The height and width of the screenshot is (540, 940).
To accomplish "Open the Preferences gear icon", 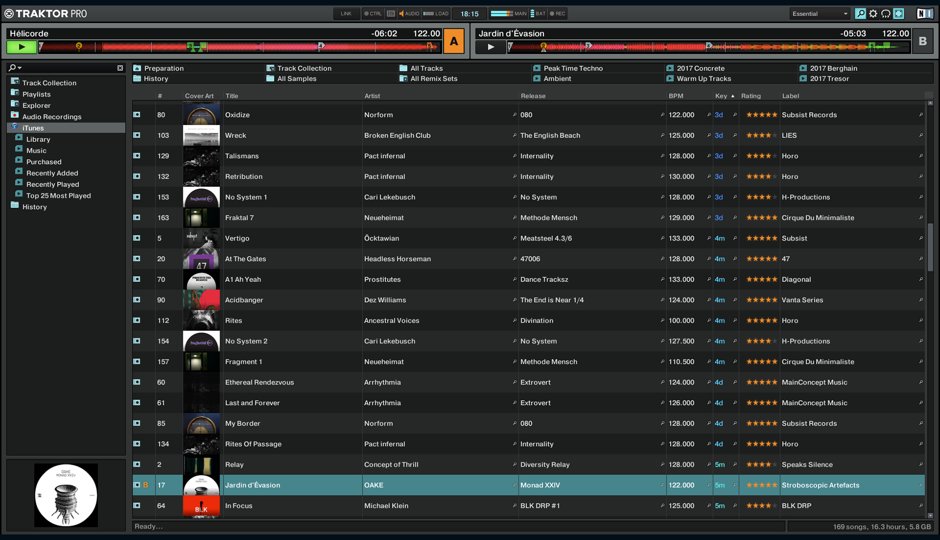I will click(x=873, y=14).
